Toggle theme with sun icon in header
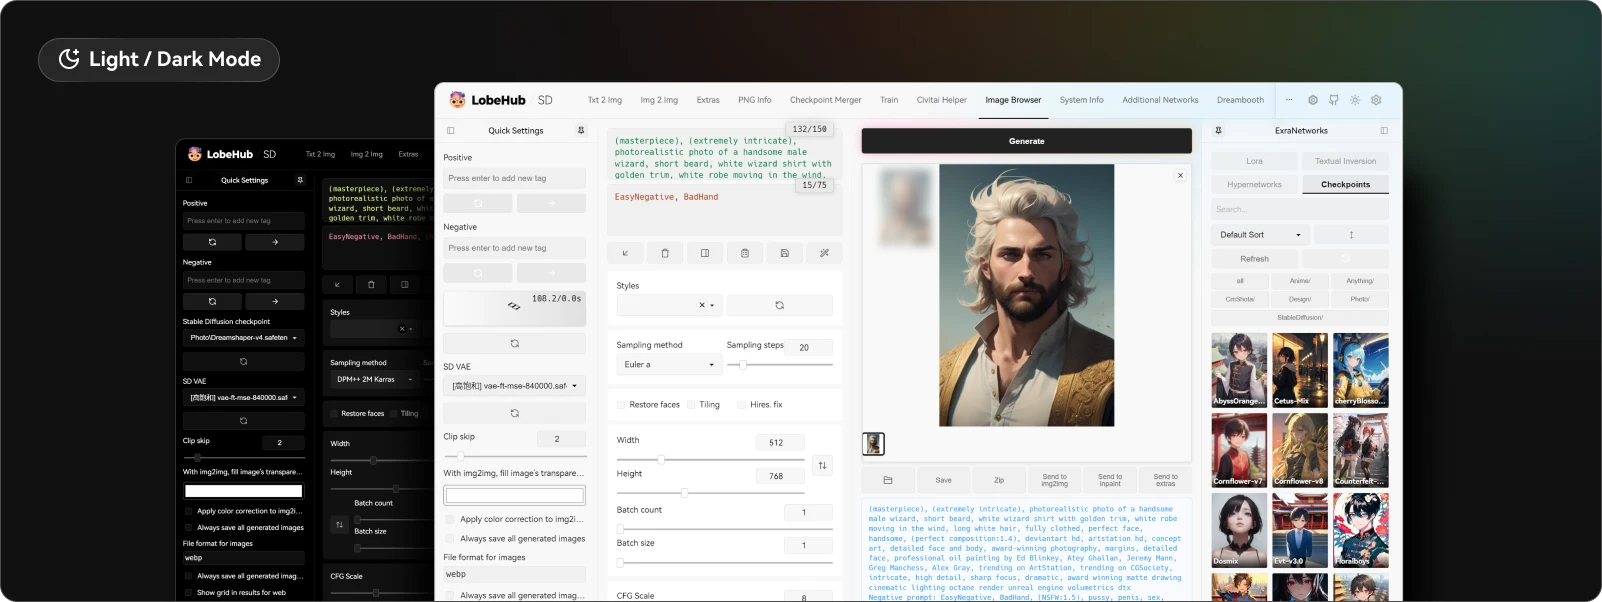This screenshot has height=602, width=1602. [x=1355, y=100]
